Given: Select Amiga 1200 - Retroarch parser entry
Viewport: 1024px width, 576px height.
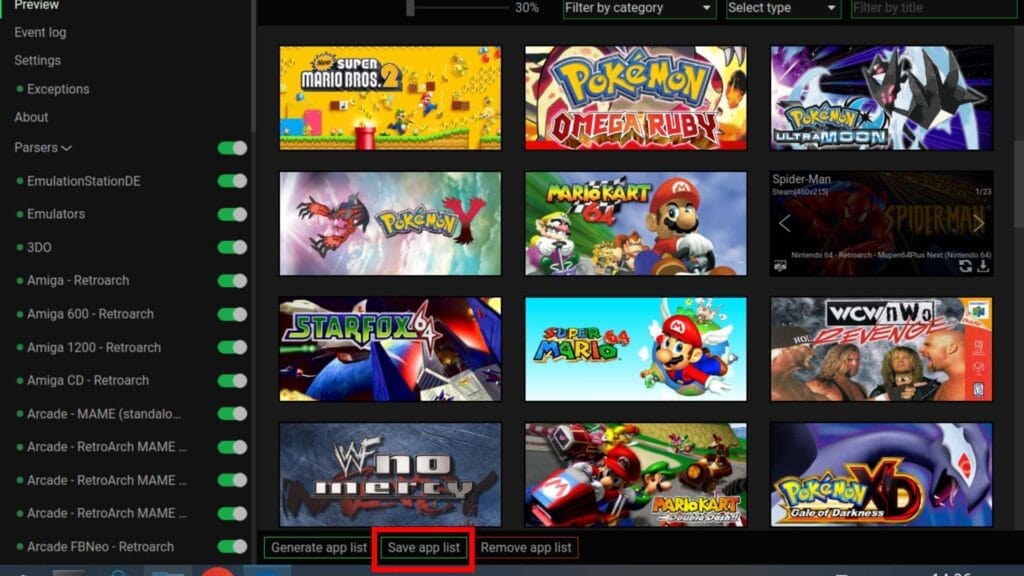Looking at the screenshot, I should coord(93,347).
